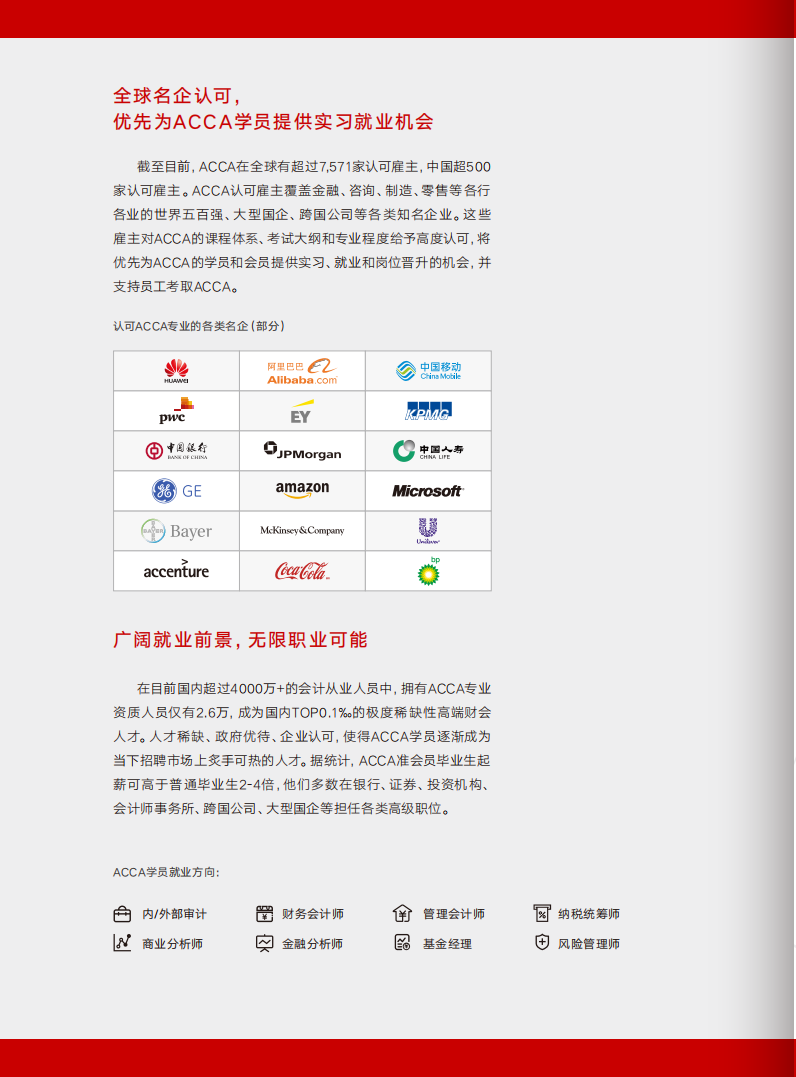Select the China Life logo
Screen dimensions: 796x1077
(x=428, y=451)
